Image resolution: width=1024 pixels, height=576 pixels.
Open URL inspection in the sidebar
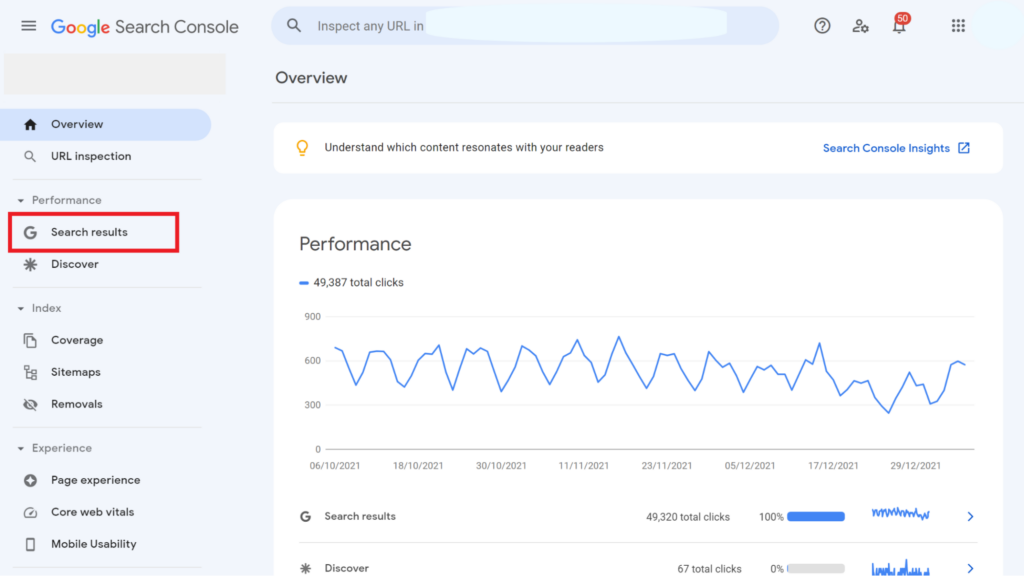point(105,157)
